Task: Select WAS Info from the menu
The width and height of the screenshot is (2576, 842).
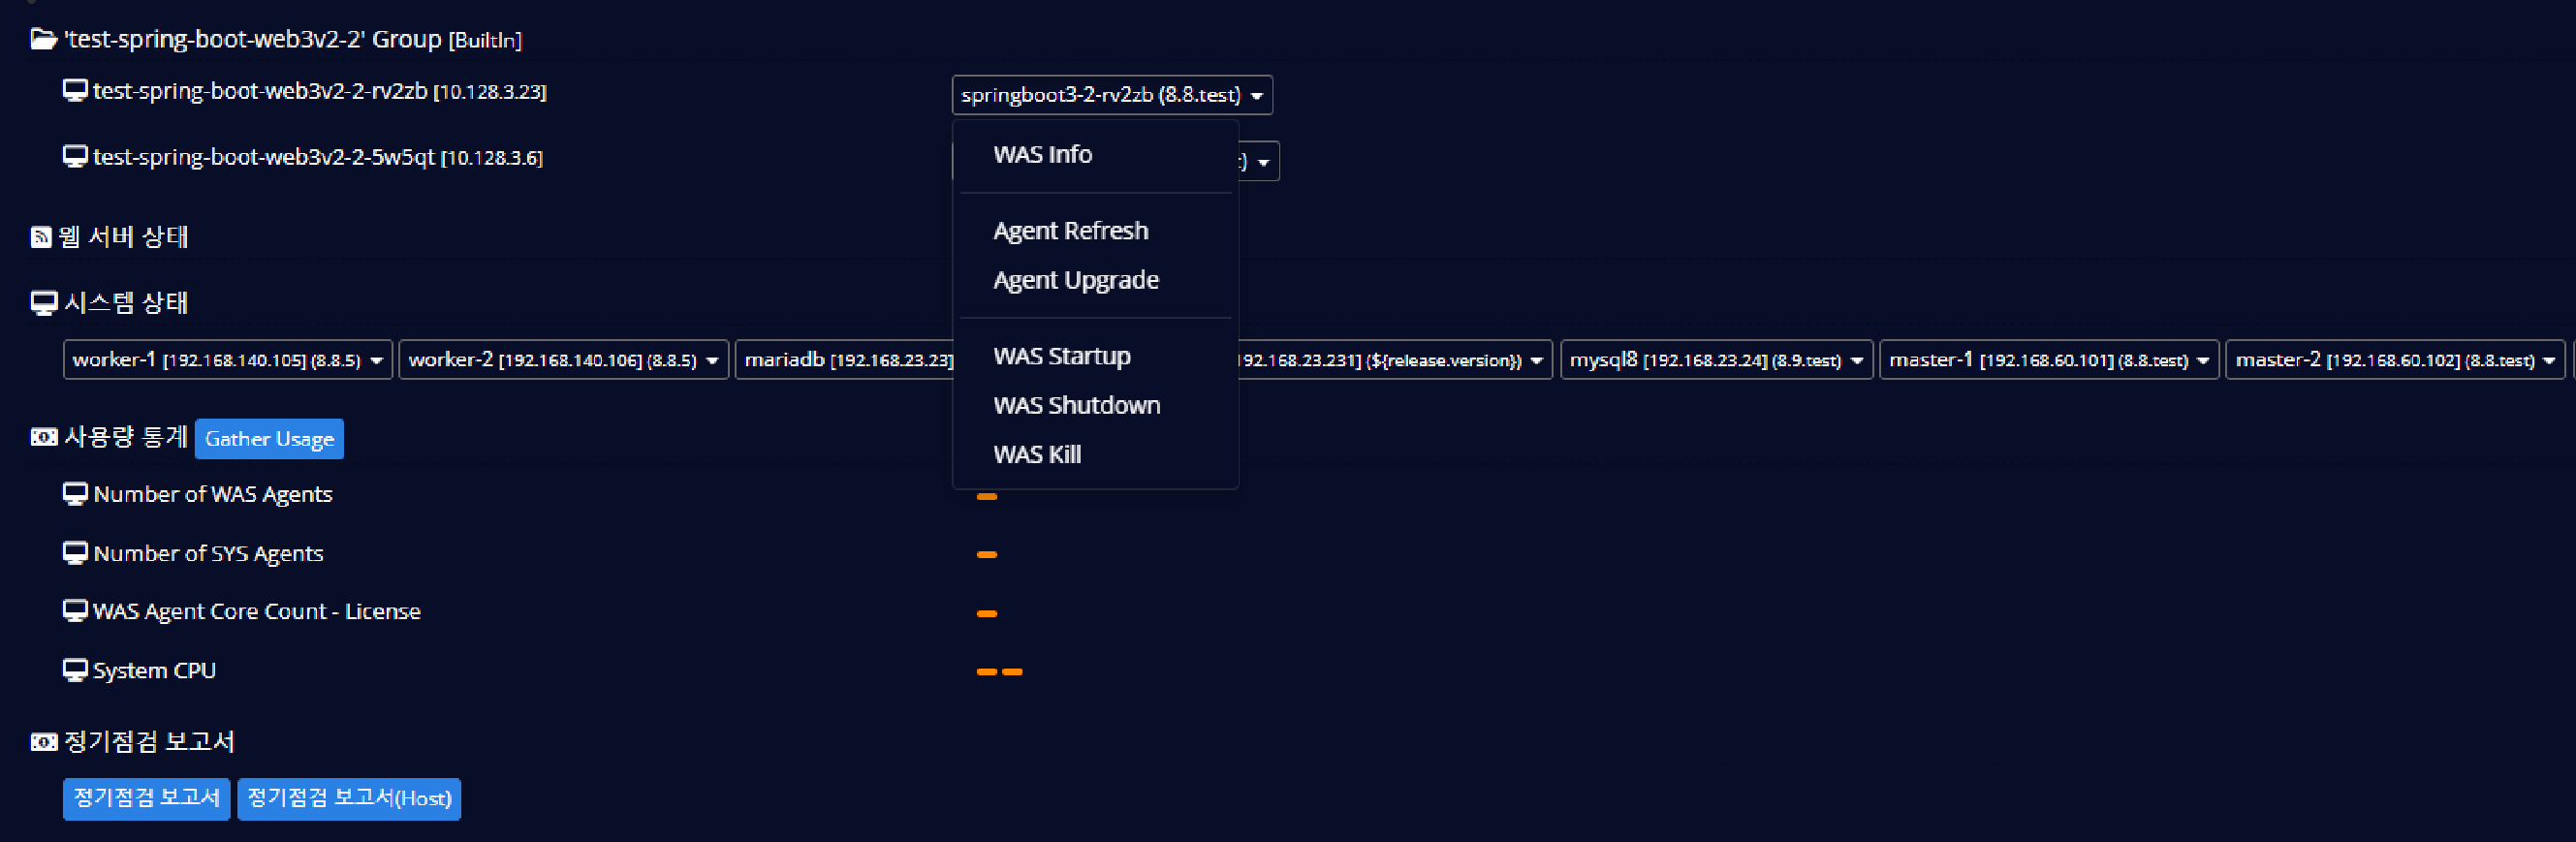Action: [x=1042, y=154]
